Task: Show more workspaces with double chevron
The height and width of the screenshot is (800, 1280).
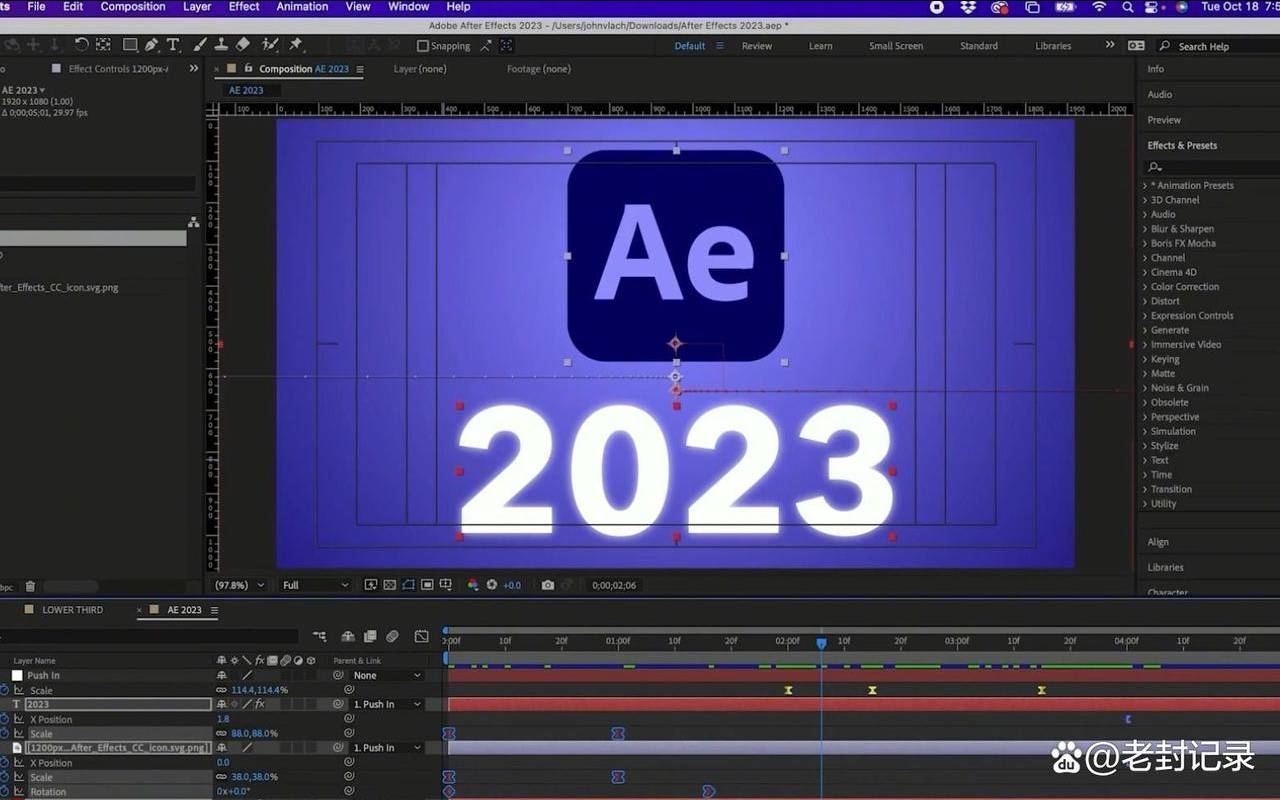Action: (1110, 45)
